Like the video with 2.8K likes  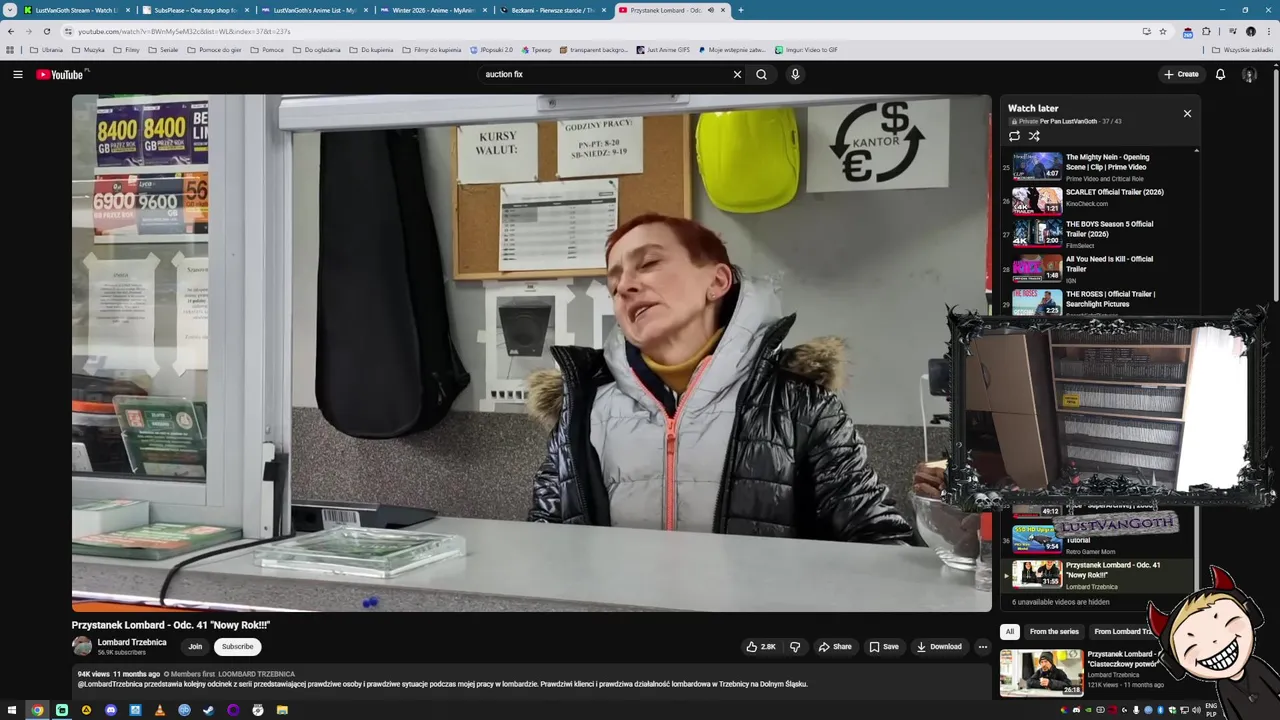tap(760, 646)
